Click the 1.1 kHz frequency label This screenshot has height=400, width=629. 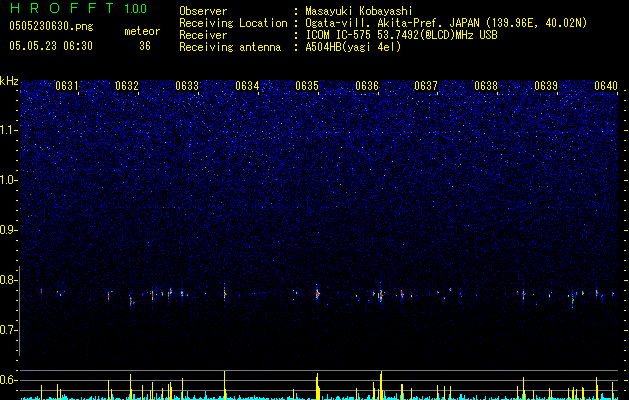tap(9, 130)
